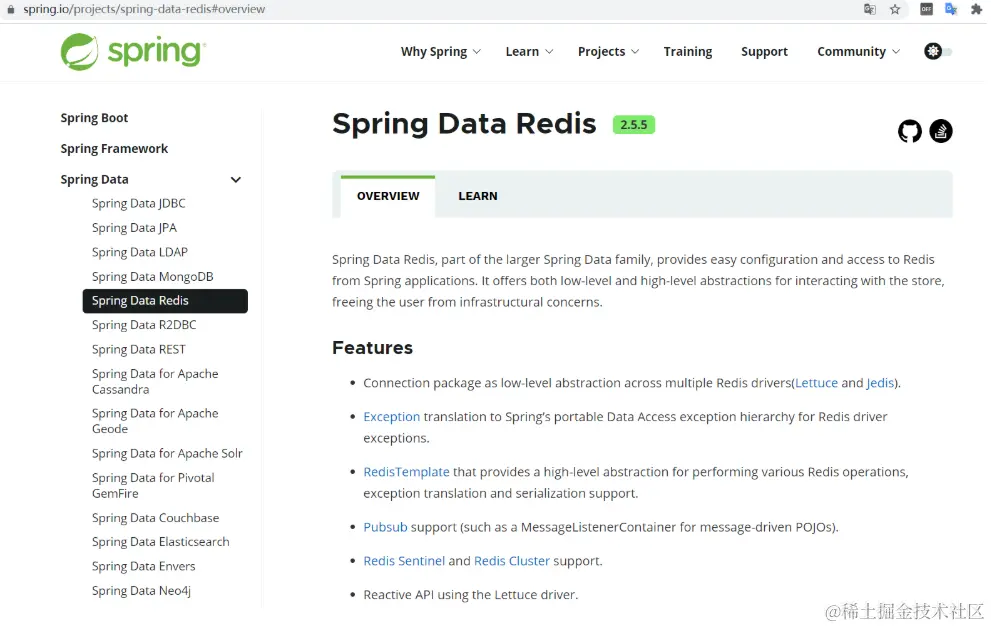Click the Google Translate extension icon

pos(951,9)
